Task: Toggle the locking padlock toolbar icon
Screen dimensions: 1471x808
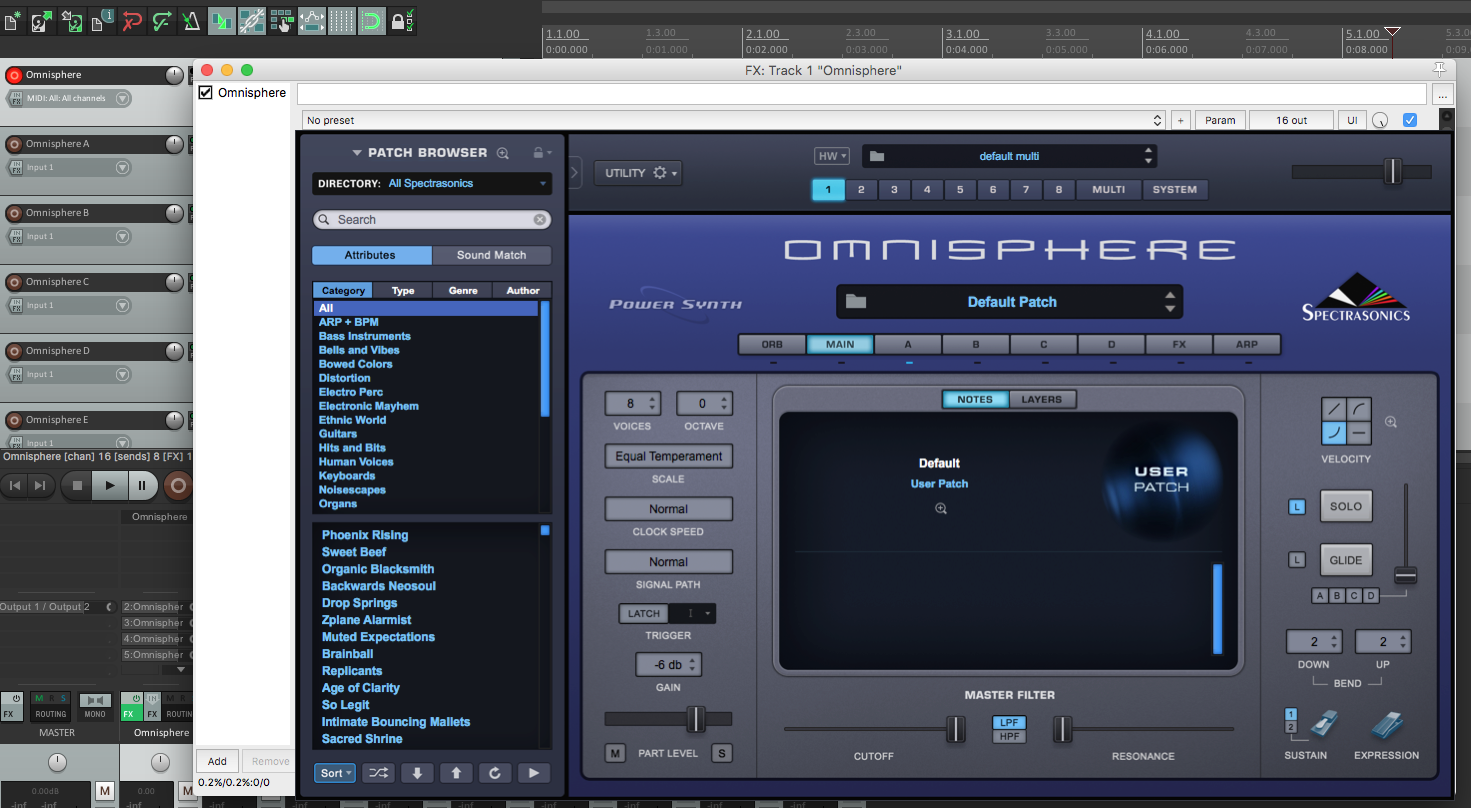Action: (x=401, y=20)
